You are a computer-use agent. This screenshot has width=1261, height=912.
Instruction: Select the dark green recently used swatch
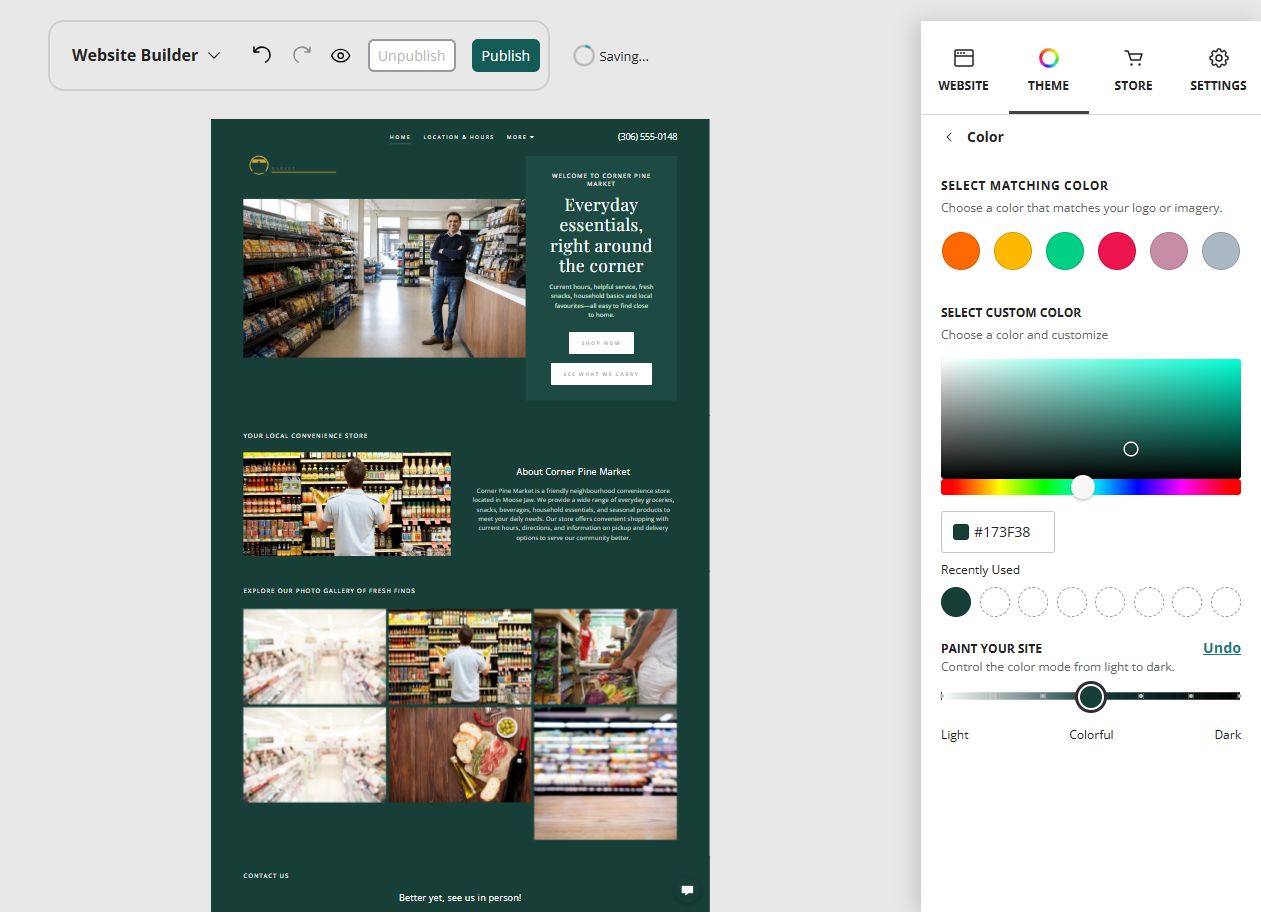pyautogui.click(x=956, y=602)
